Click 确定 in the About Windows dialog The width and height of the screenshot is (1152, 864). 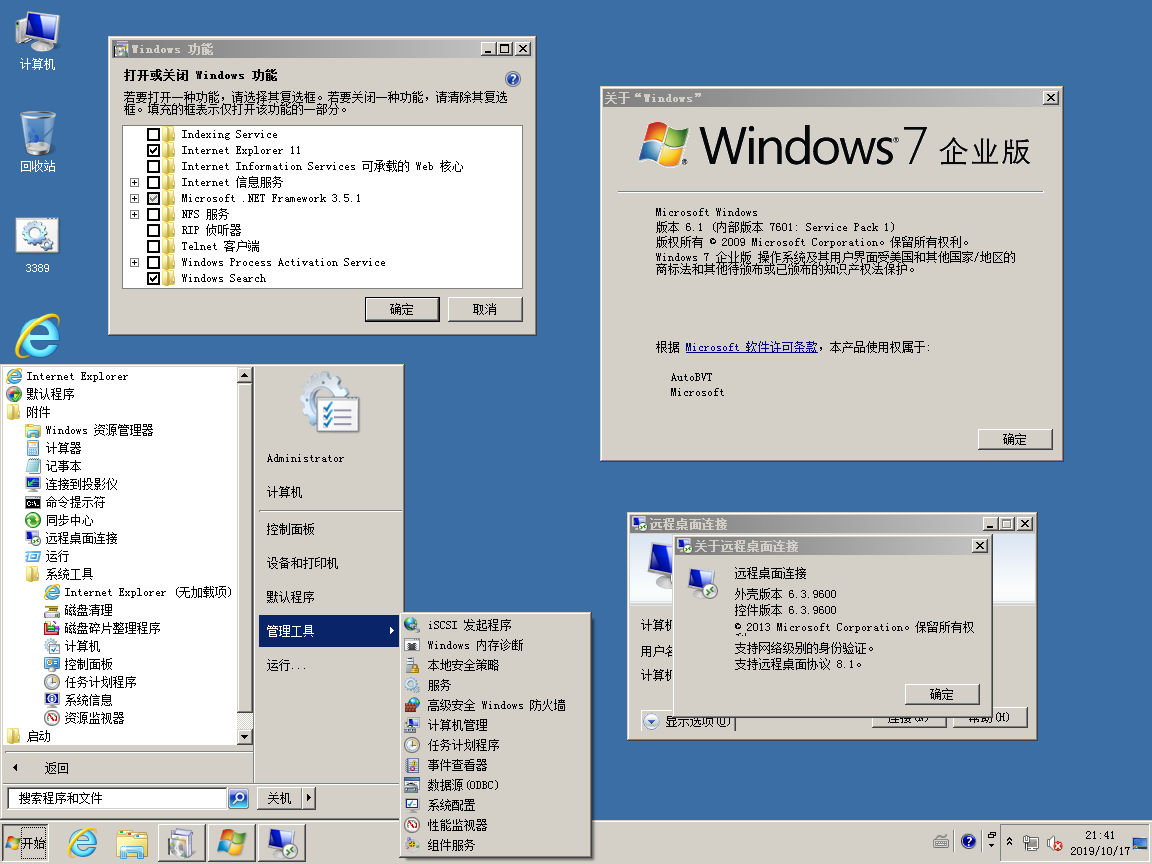tap(1014, 439)
